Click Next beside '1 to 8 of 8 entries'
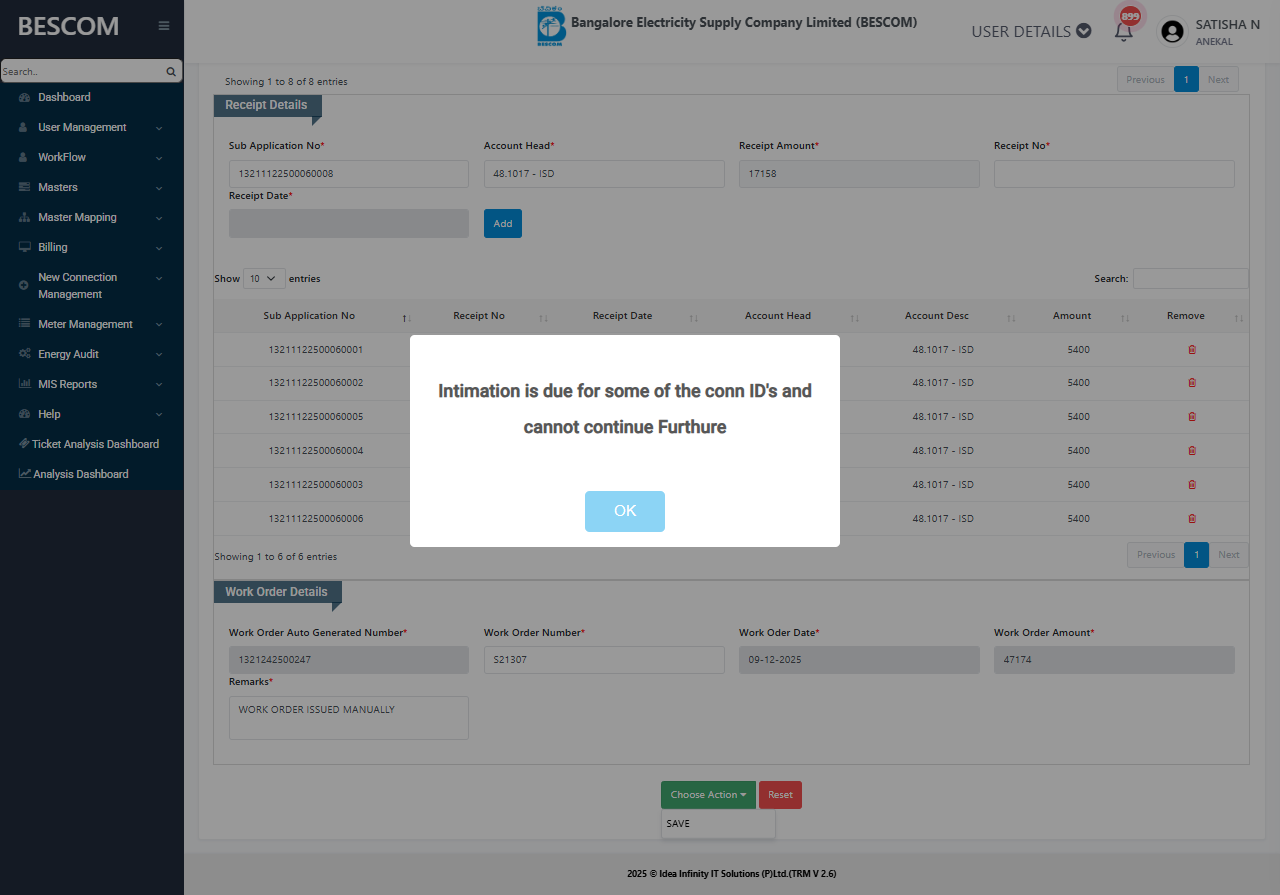The height and width of the screenshot is (895, 1280). pos(1218,80)
